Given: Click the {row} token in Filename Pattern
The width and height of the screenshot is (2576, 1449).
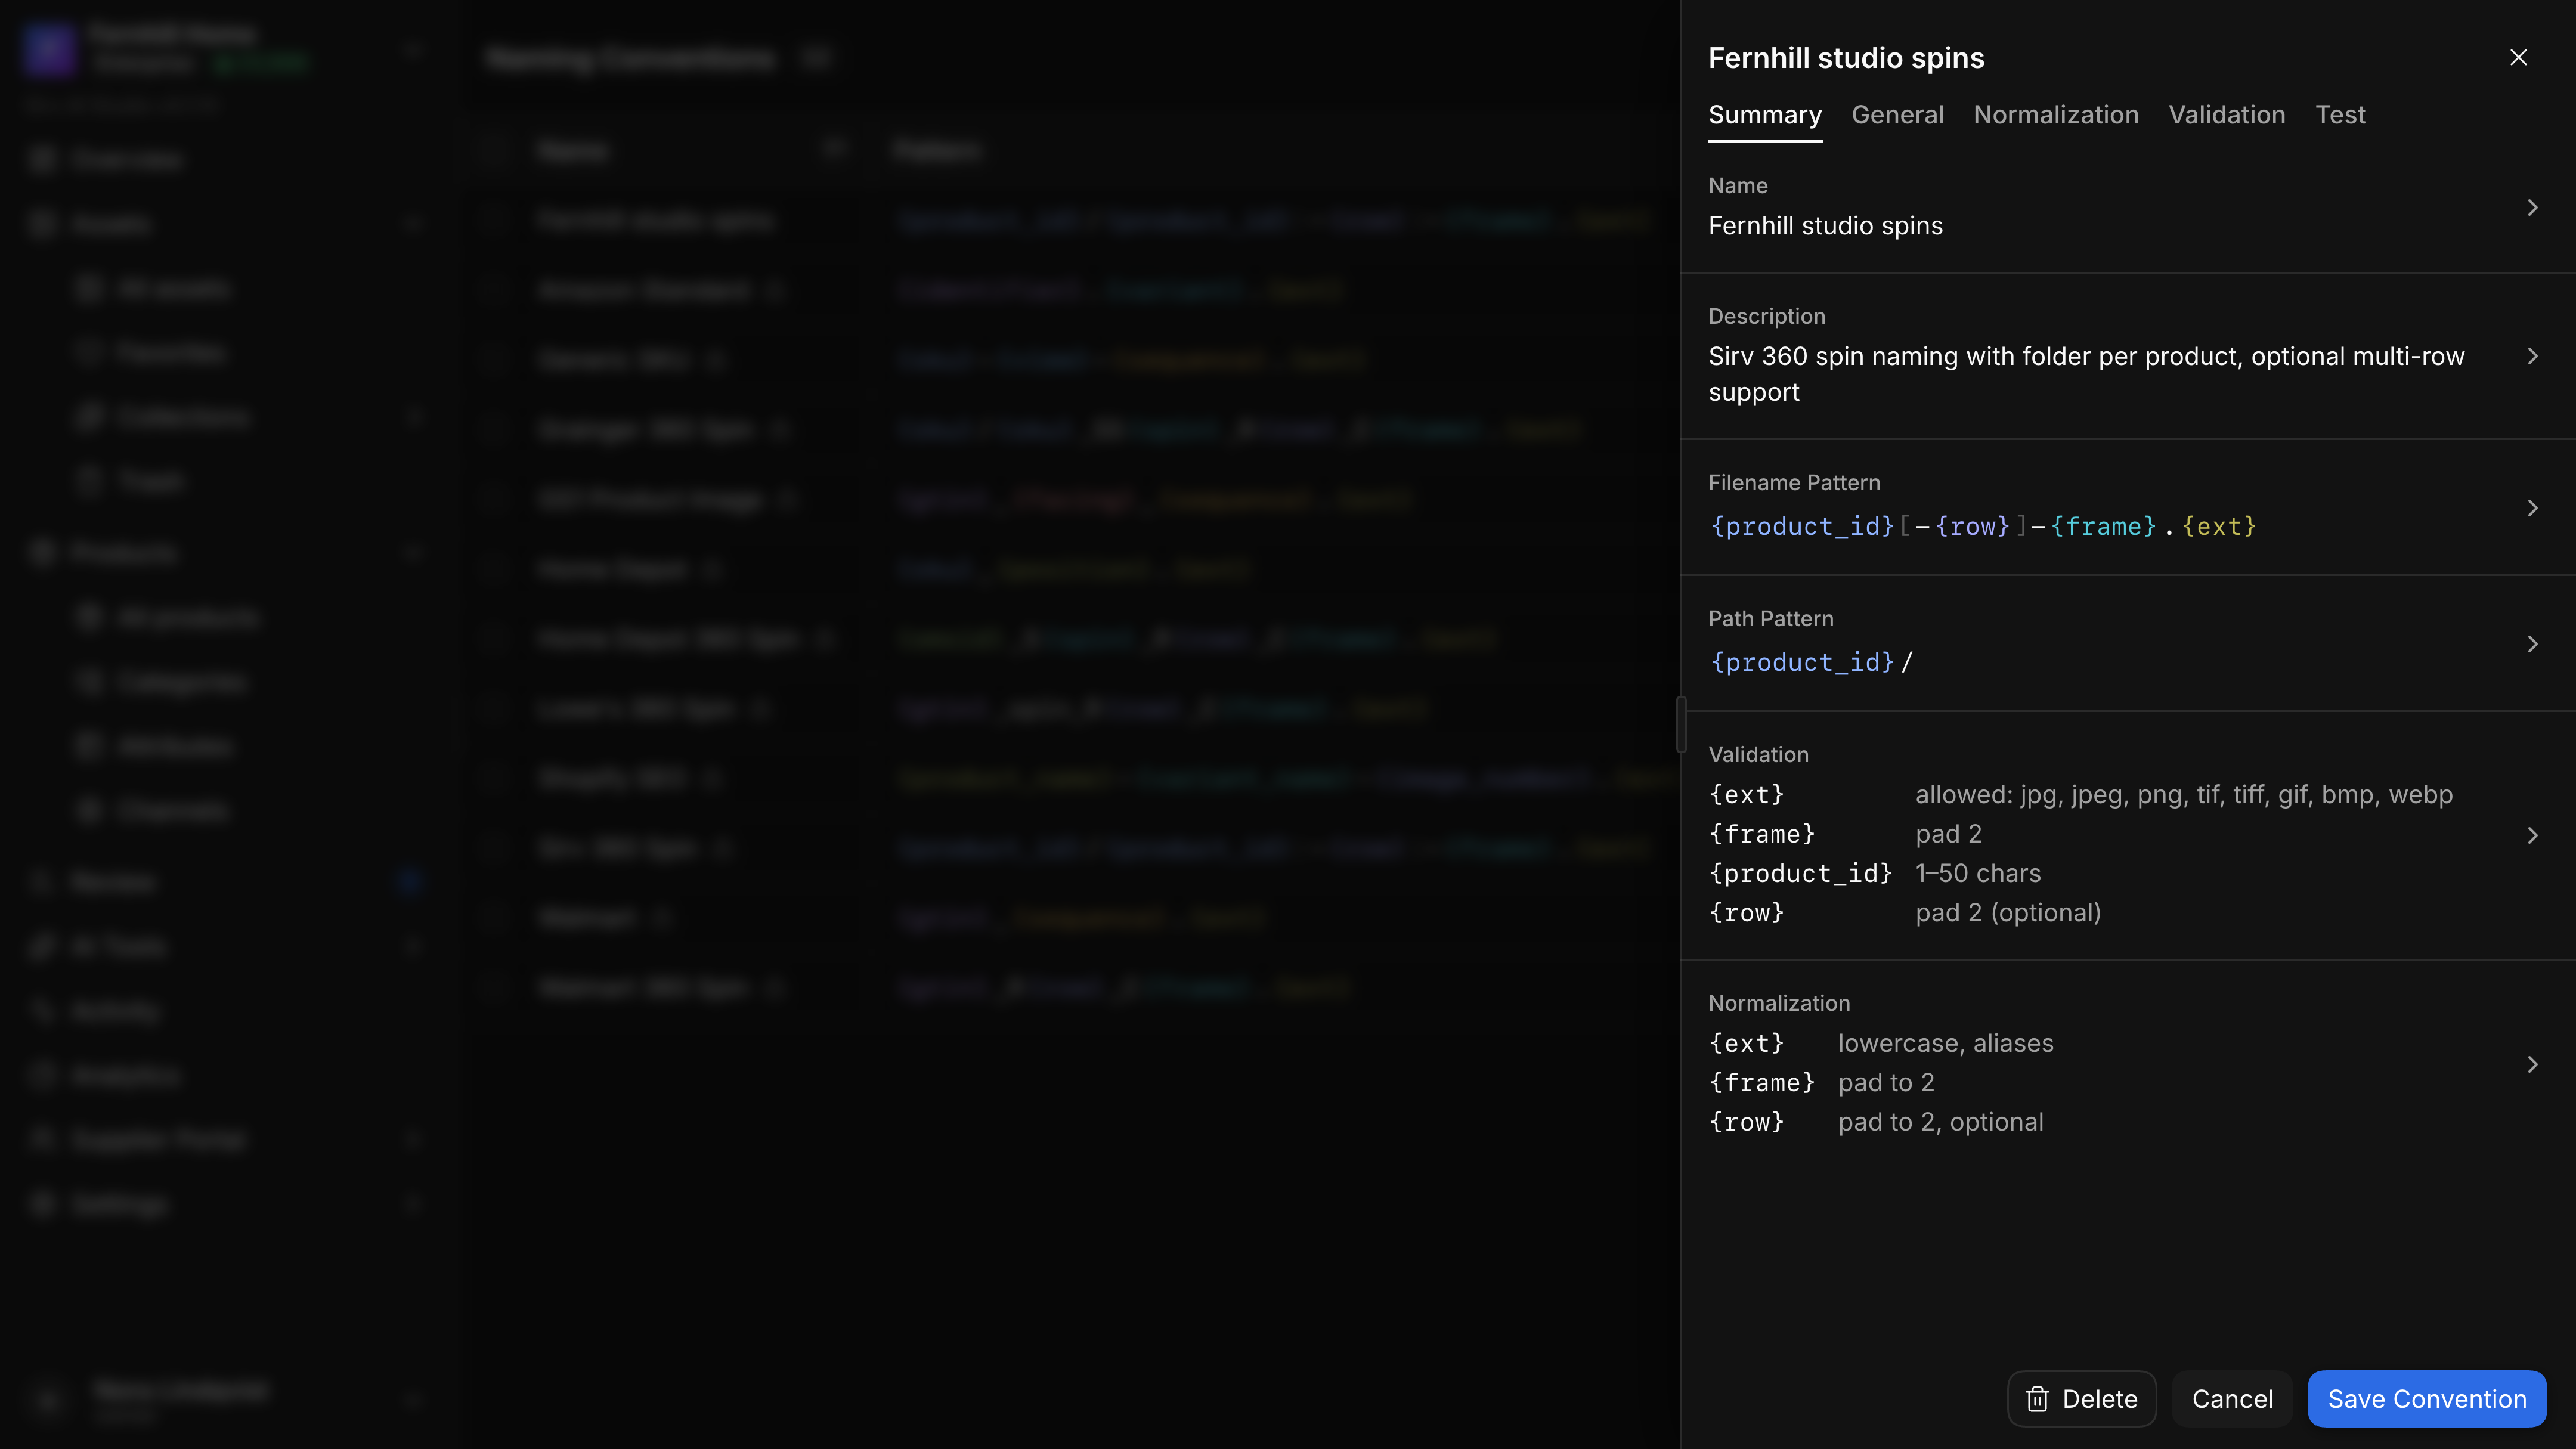Looking at the screenshot, I should pyautogui.click(x=1972, y=527).
